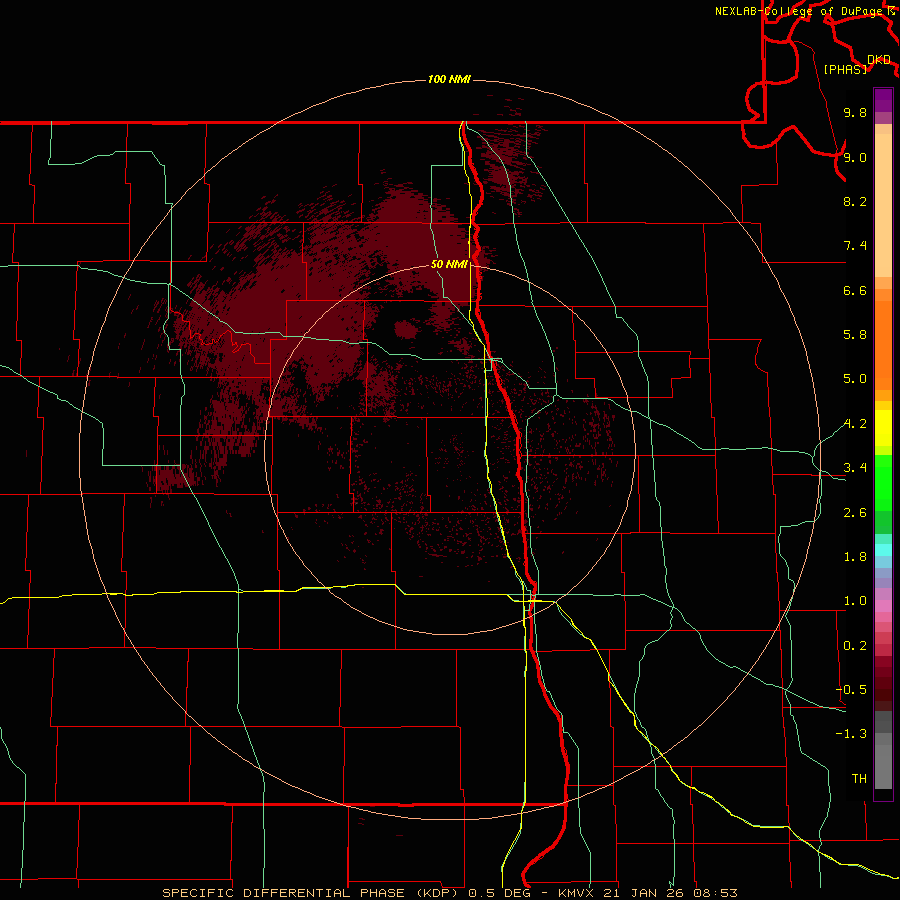Click the 3.4 scale value
Screen dimensions: 900x900
tap(855, 468)
